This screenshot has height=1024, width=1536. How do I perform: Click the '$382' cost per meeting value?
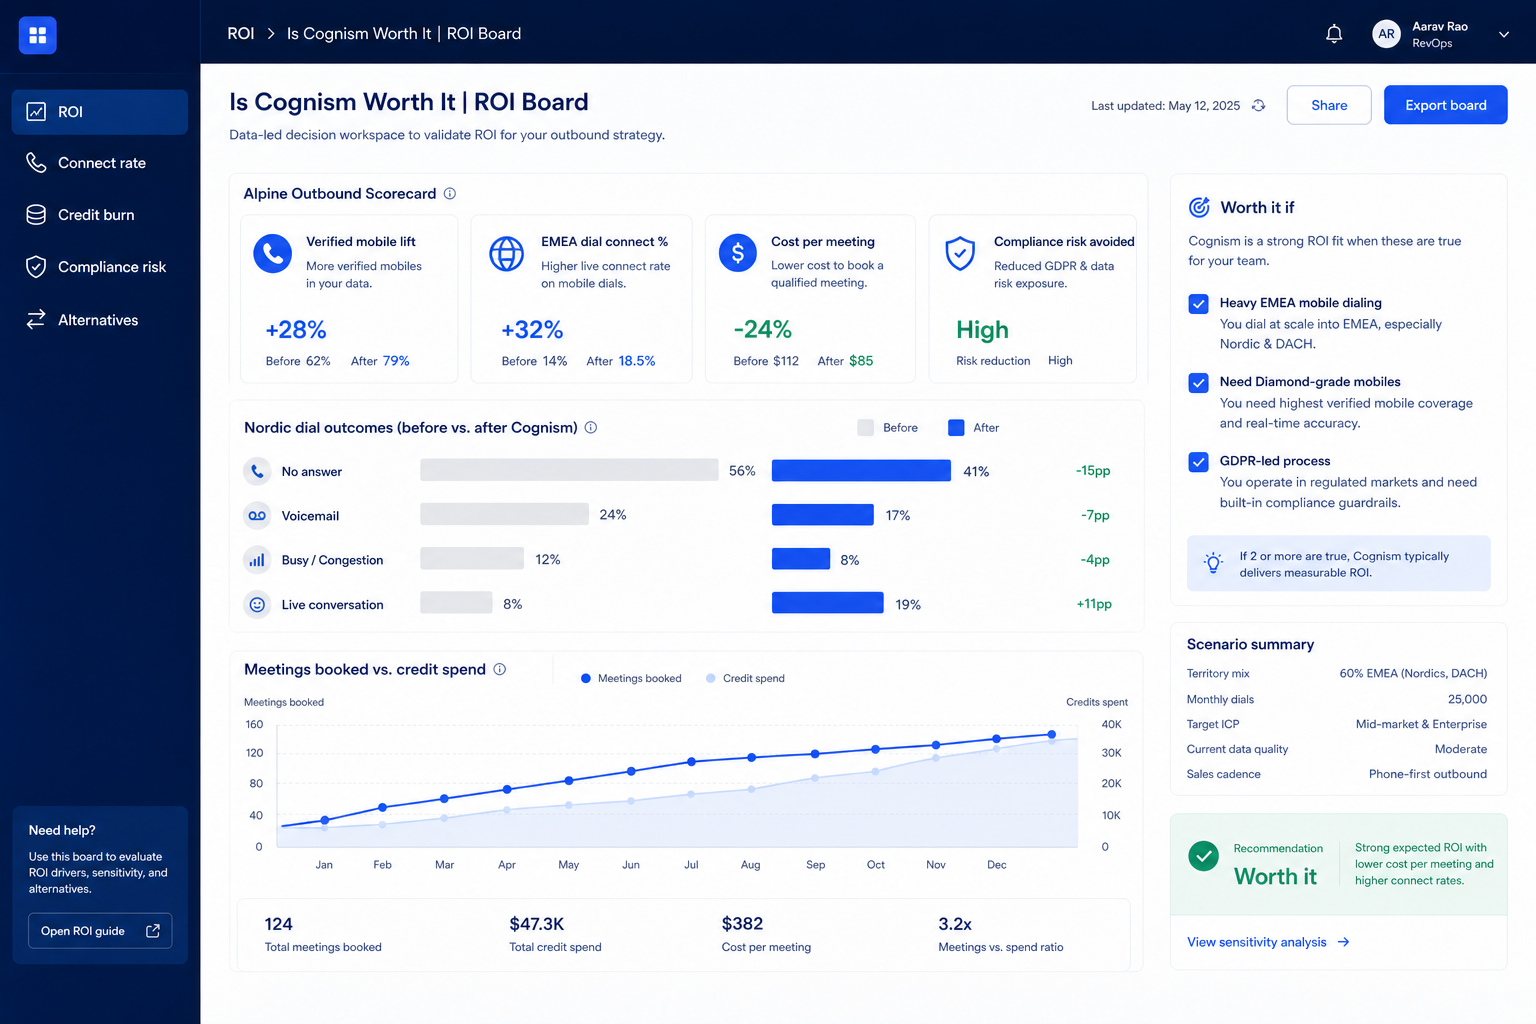(x=742, y=925)
